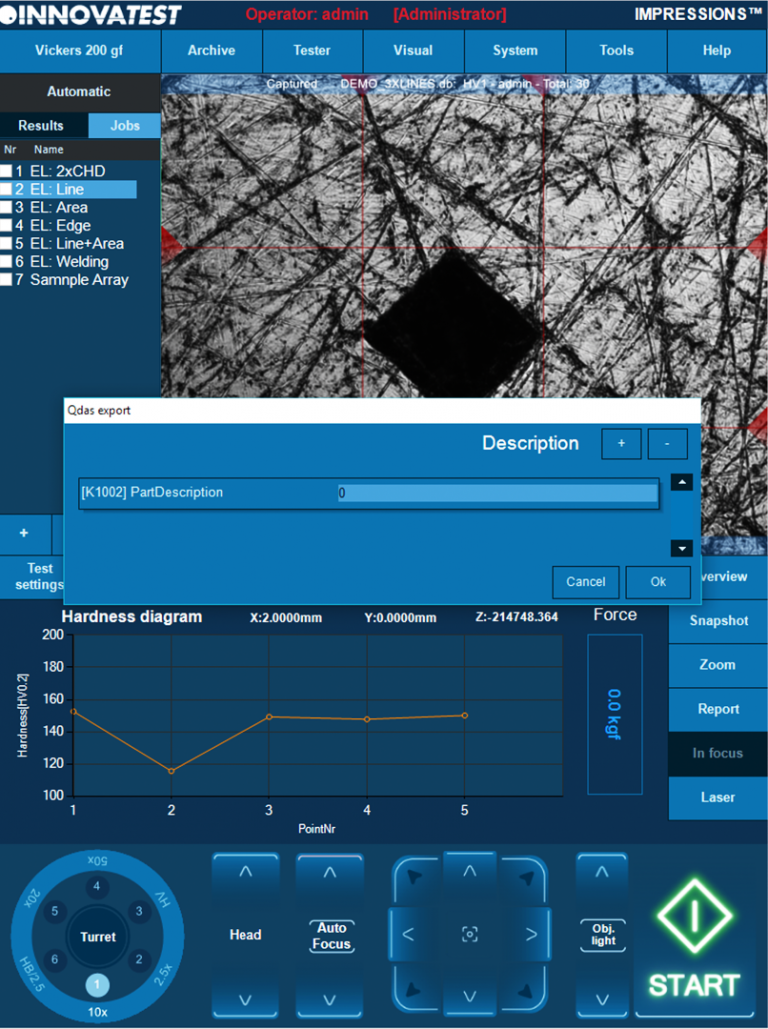
Task: Click the Automatic mode button
Action: (79, 92)
